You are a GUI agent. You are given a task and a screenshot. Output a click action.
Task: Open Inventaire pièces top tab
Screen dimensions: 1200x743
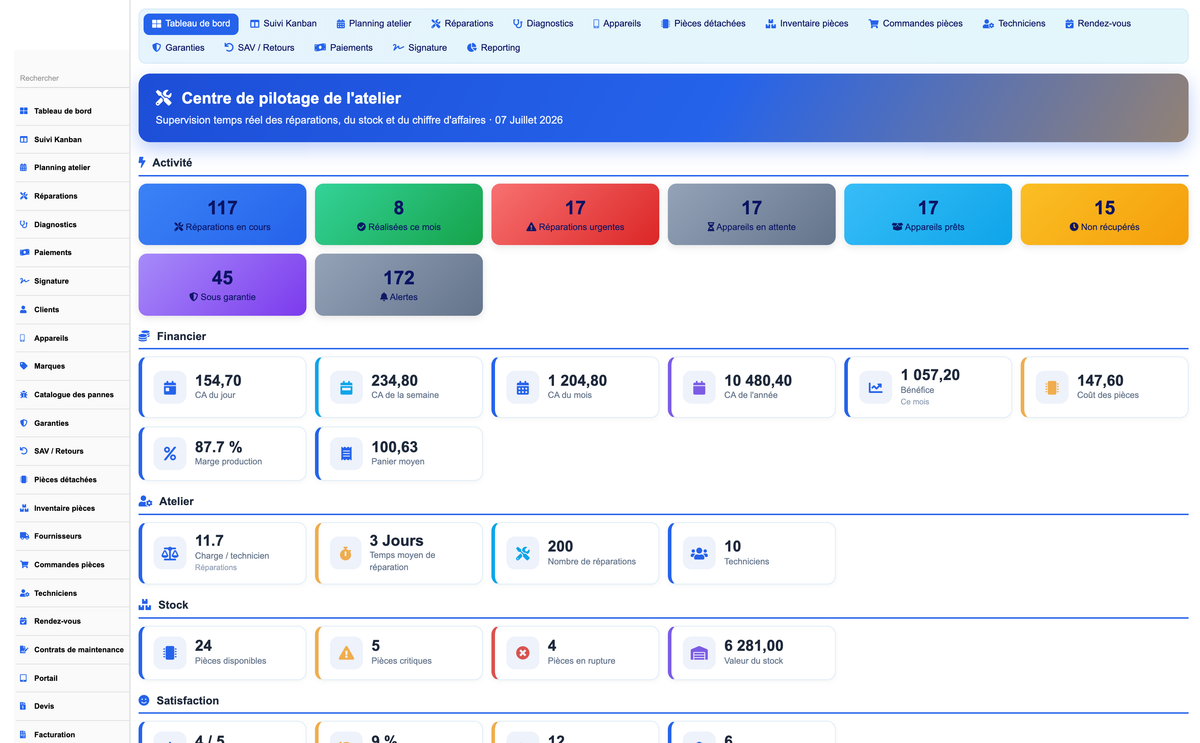pos(807,23)
